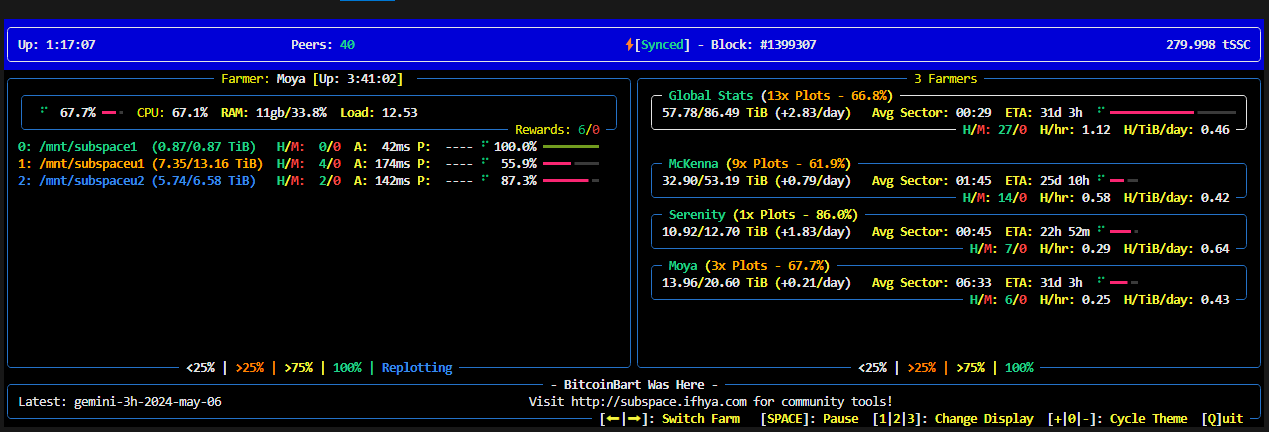Click the spinner icon beside 67.7% in Farmer summary

point(44,112)
